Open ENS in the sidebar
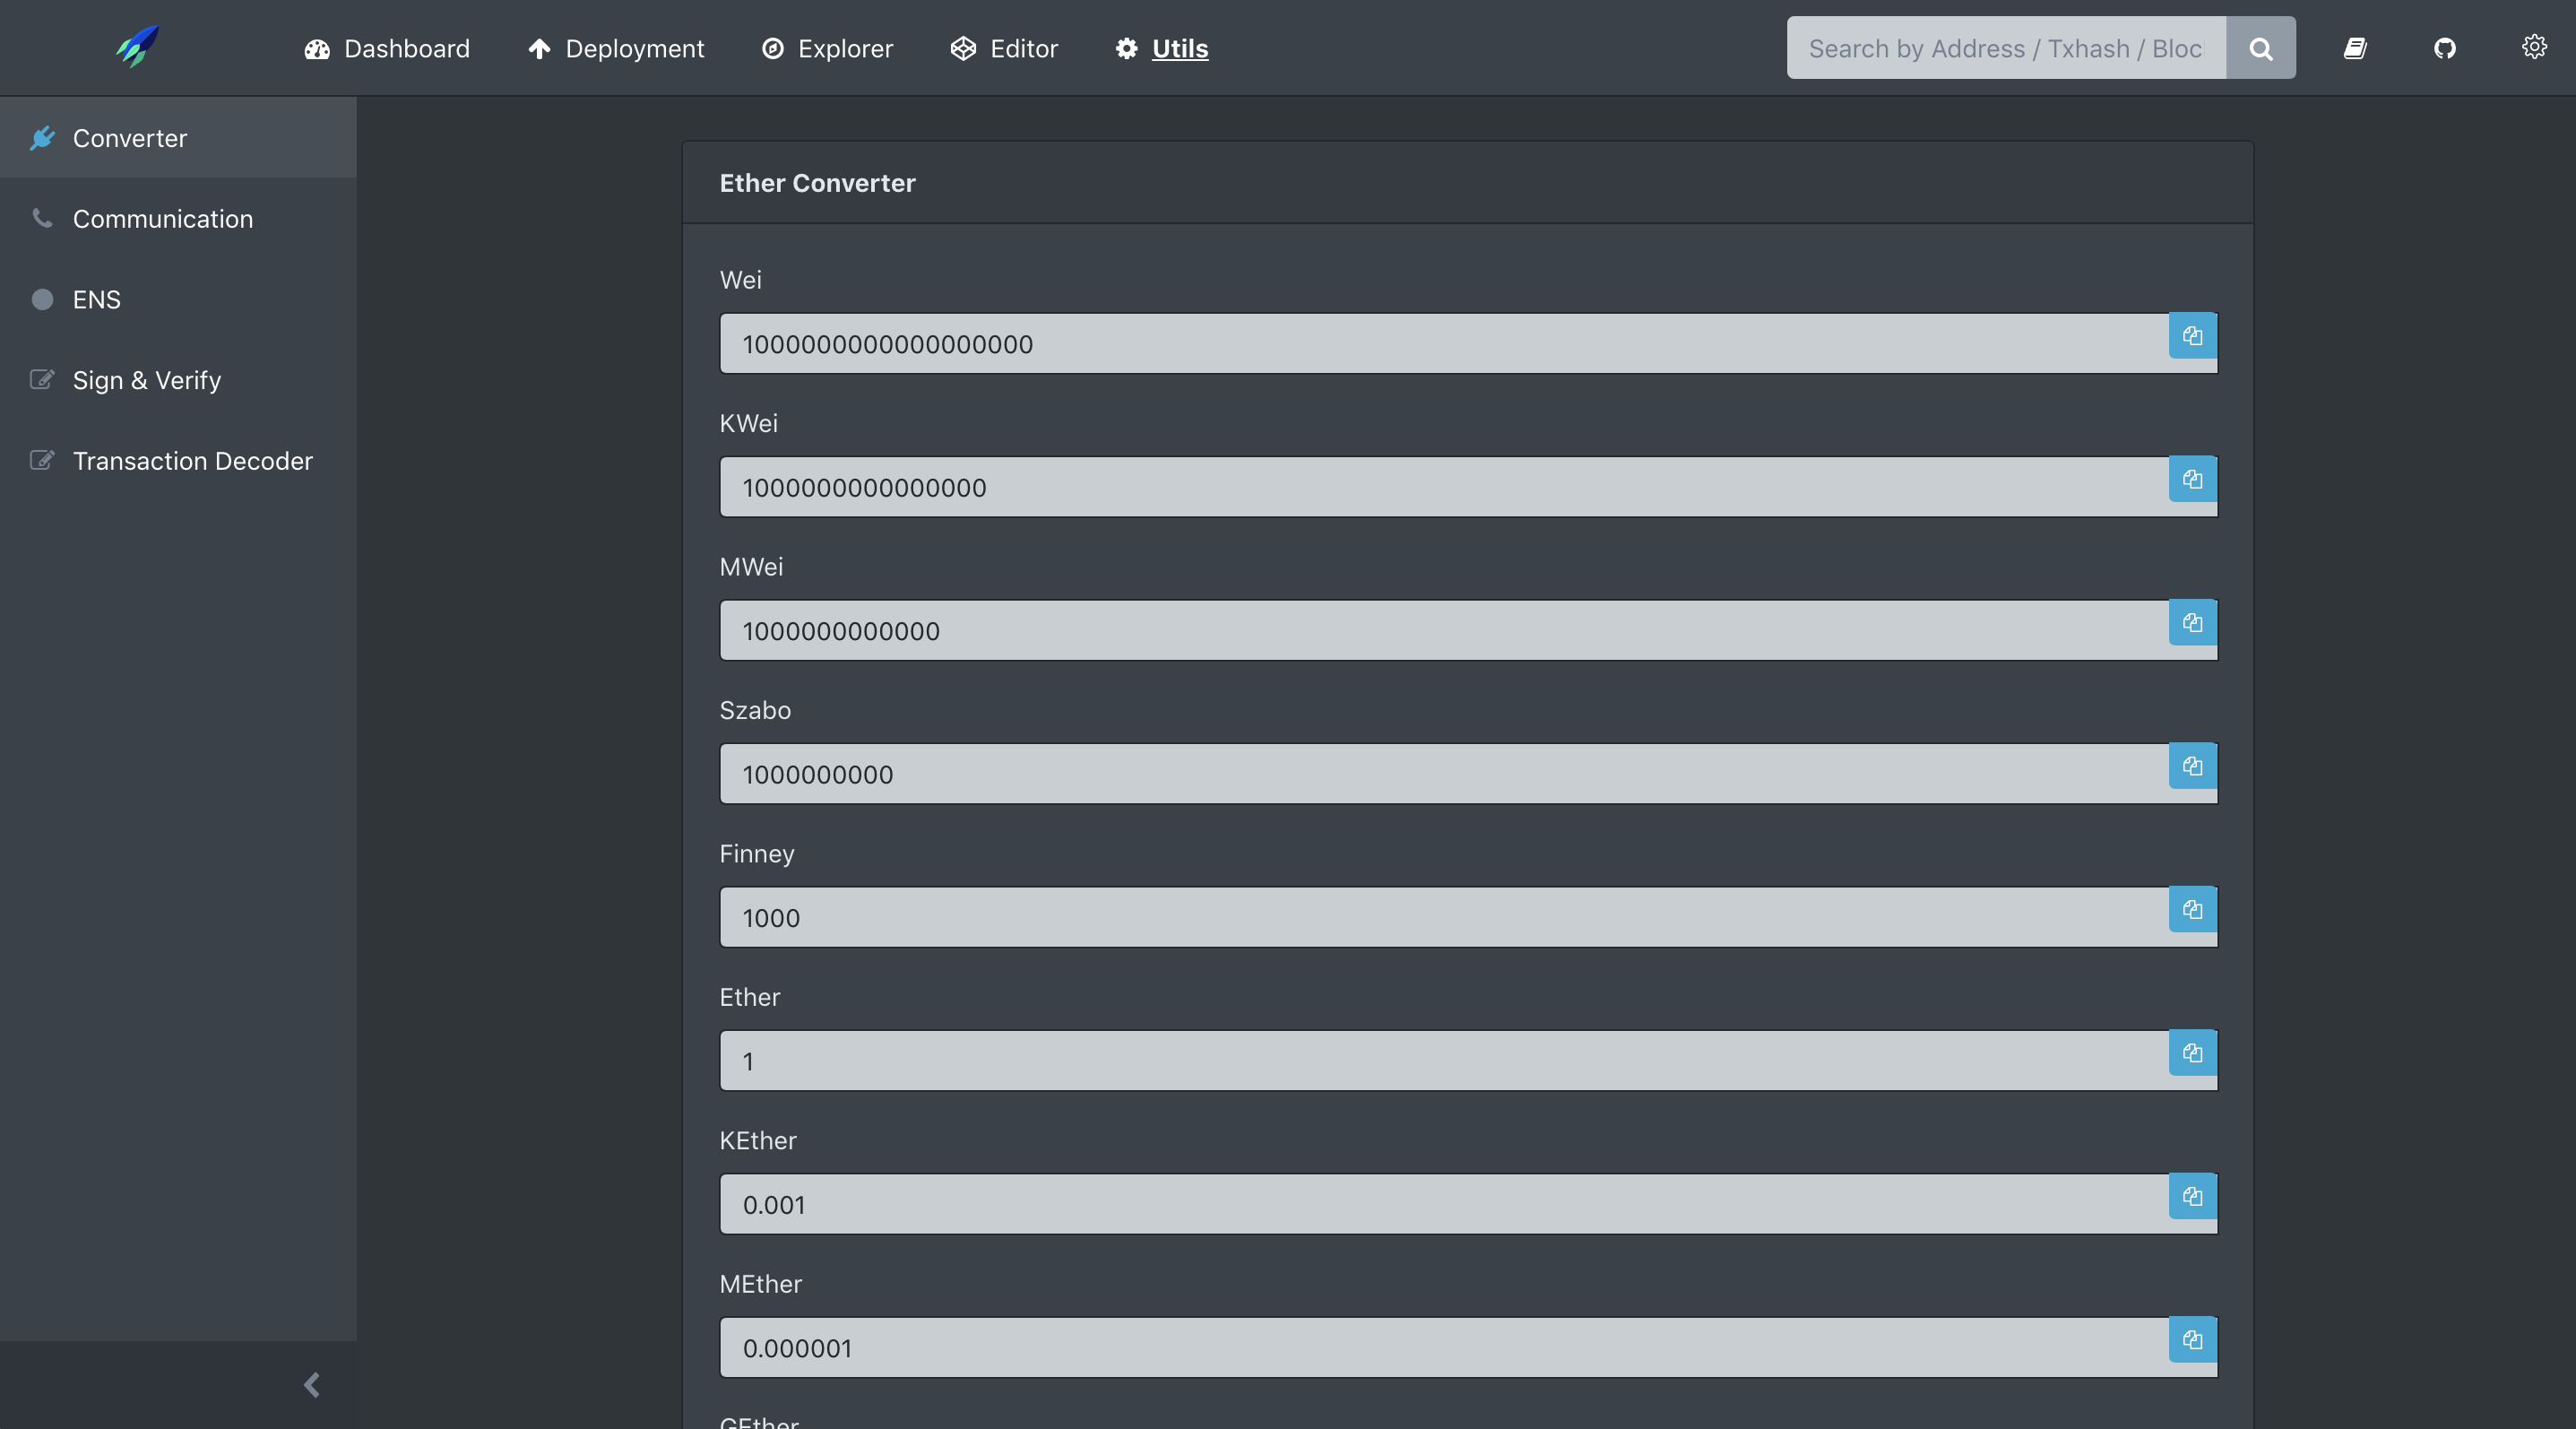Image resolution: width=2576 pixels, height=1429 pixels. click(178, 299)
